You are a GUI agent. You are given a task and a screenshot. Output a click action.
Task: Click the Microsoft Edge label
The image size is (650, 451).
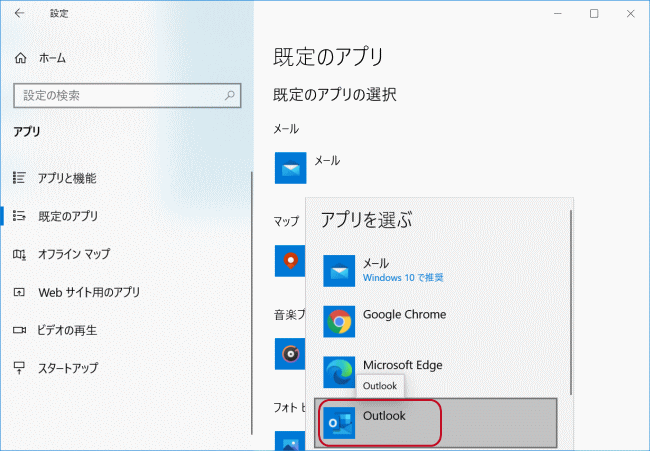coord(403,365)
